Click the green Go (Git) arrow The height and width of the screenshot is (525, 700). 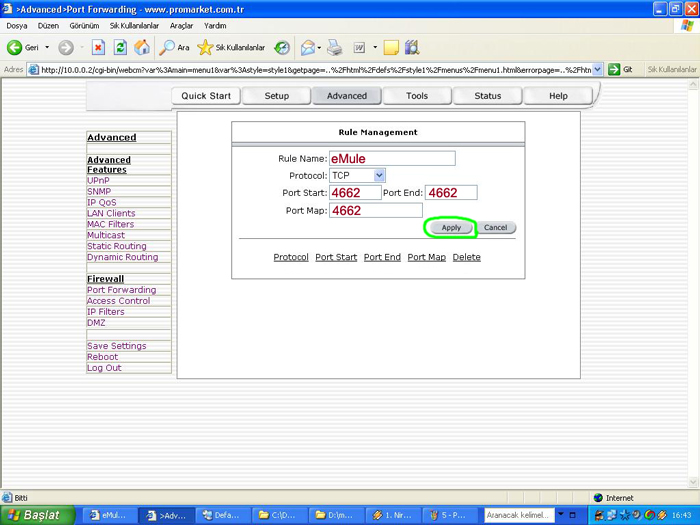pos(614,70)
